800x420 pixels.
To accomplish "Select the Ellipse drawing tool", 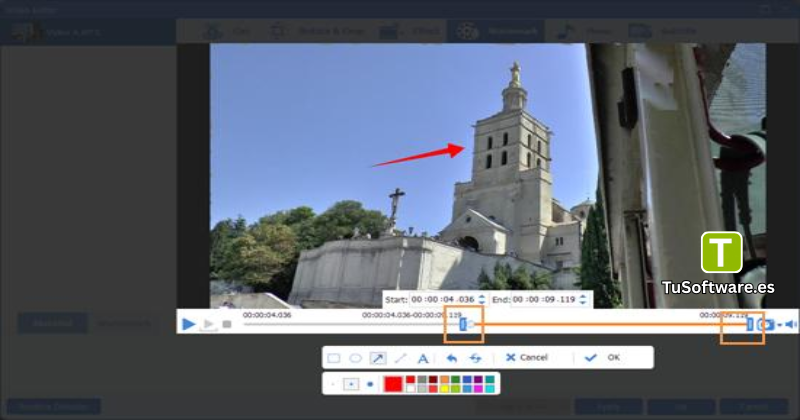I will (355, 358).
